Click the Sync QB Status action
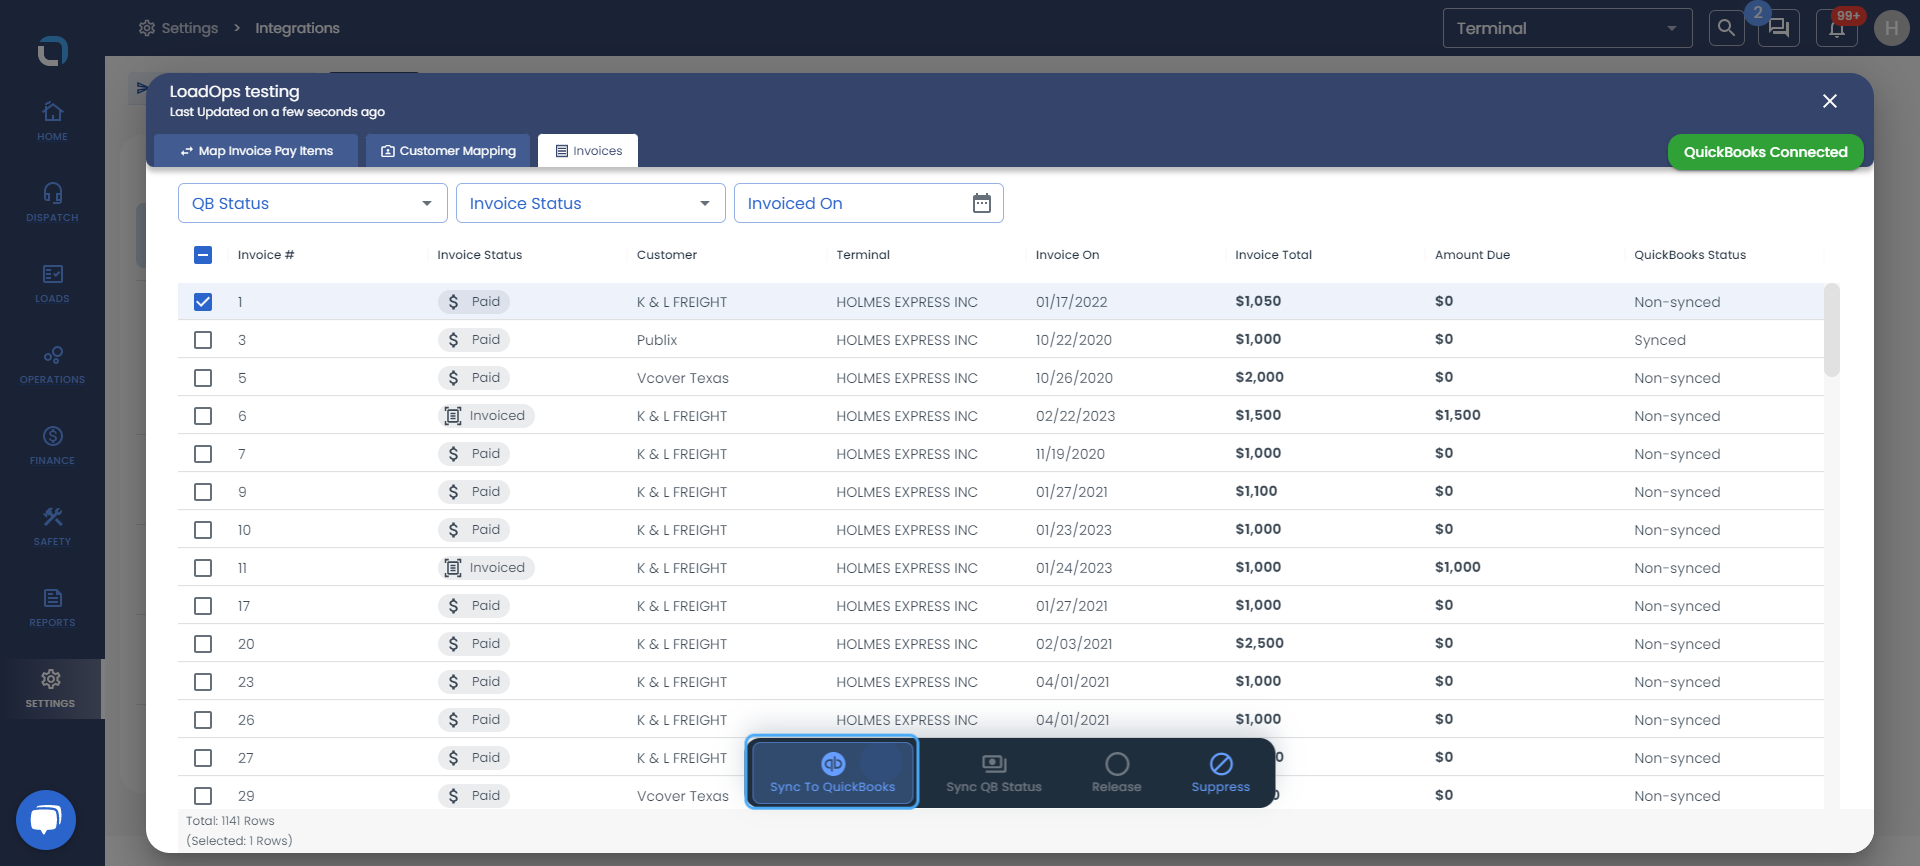 pyautogui.click(x=994, y=772)
